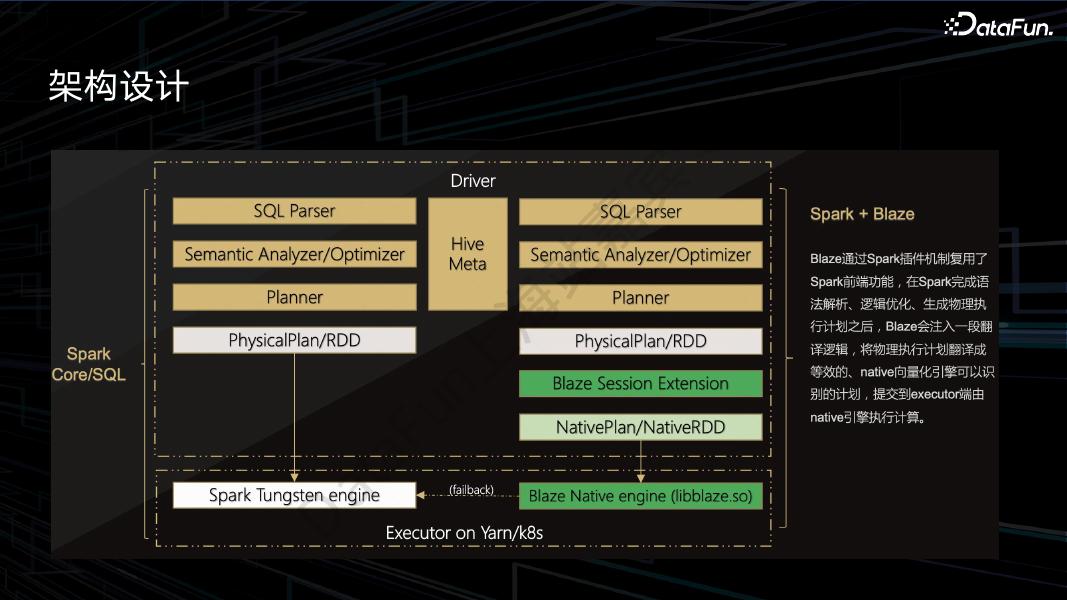Select the right SQL Parser block

640,211
